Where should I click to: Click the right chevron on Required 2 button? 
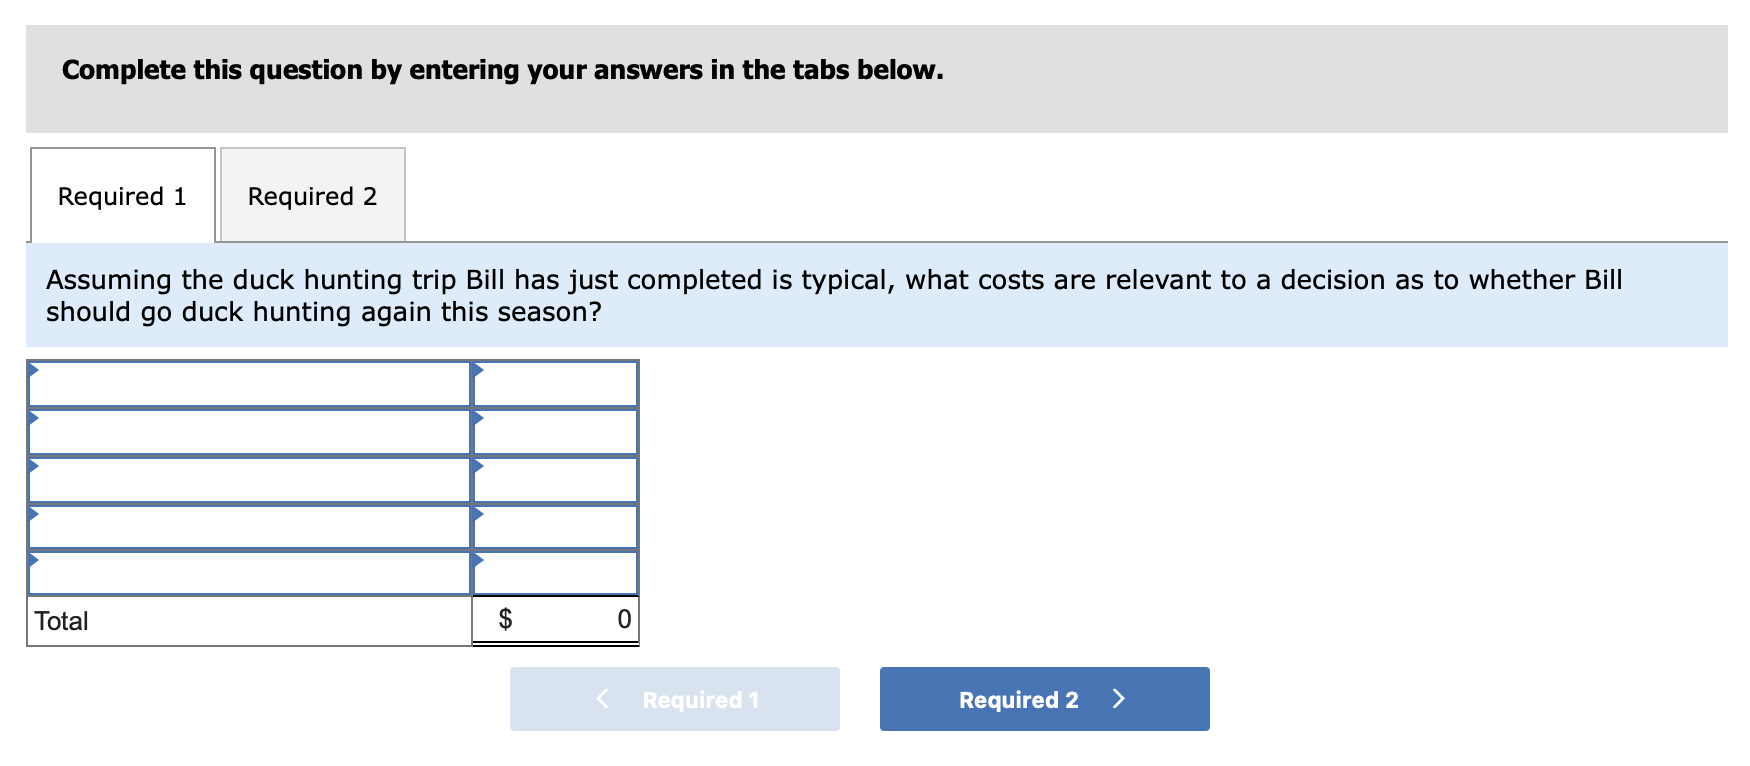pos(1119,699)
